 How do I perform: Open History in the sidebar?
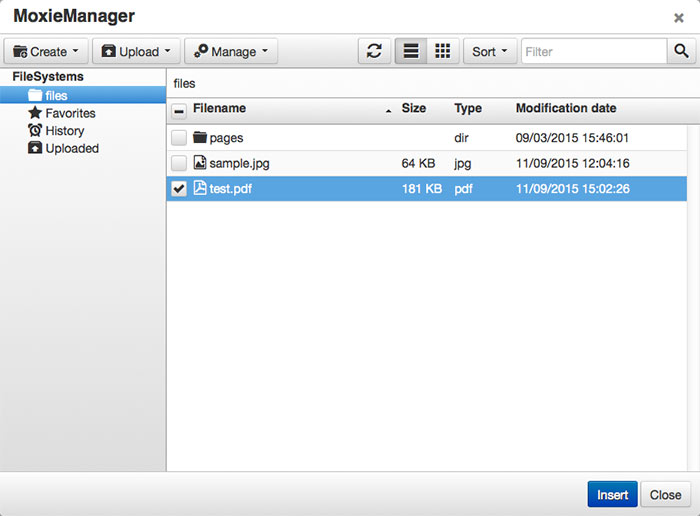pos(65,131)
